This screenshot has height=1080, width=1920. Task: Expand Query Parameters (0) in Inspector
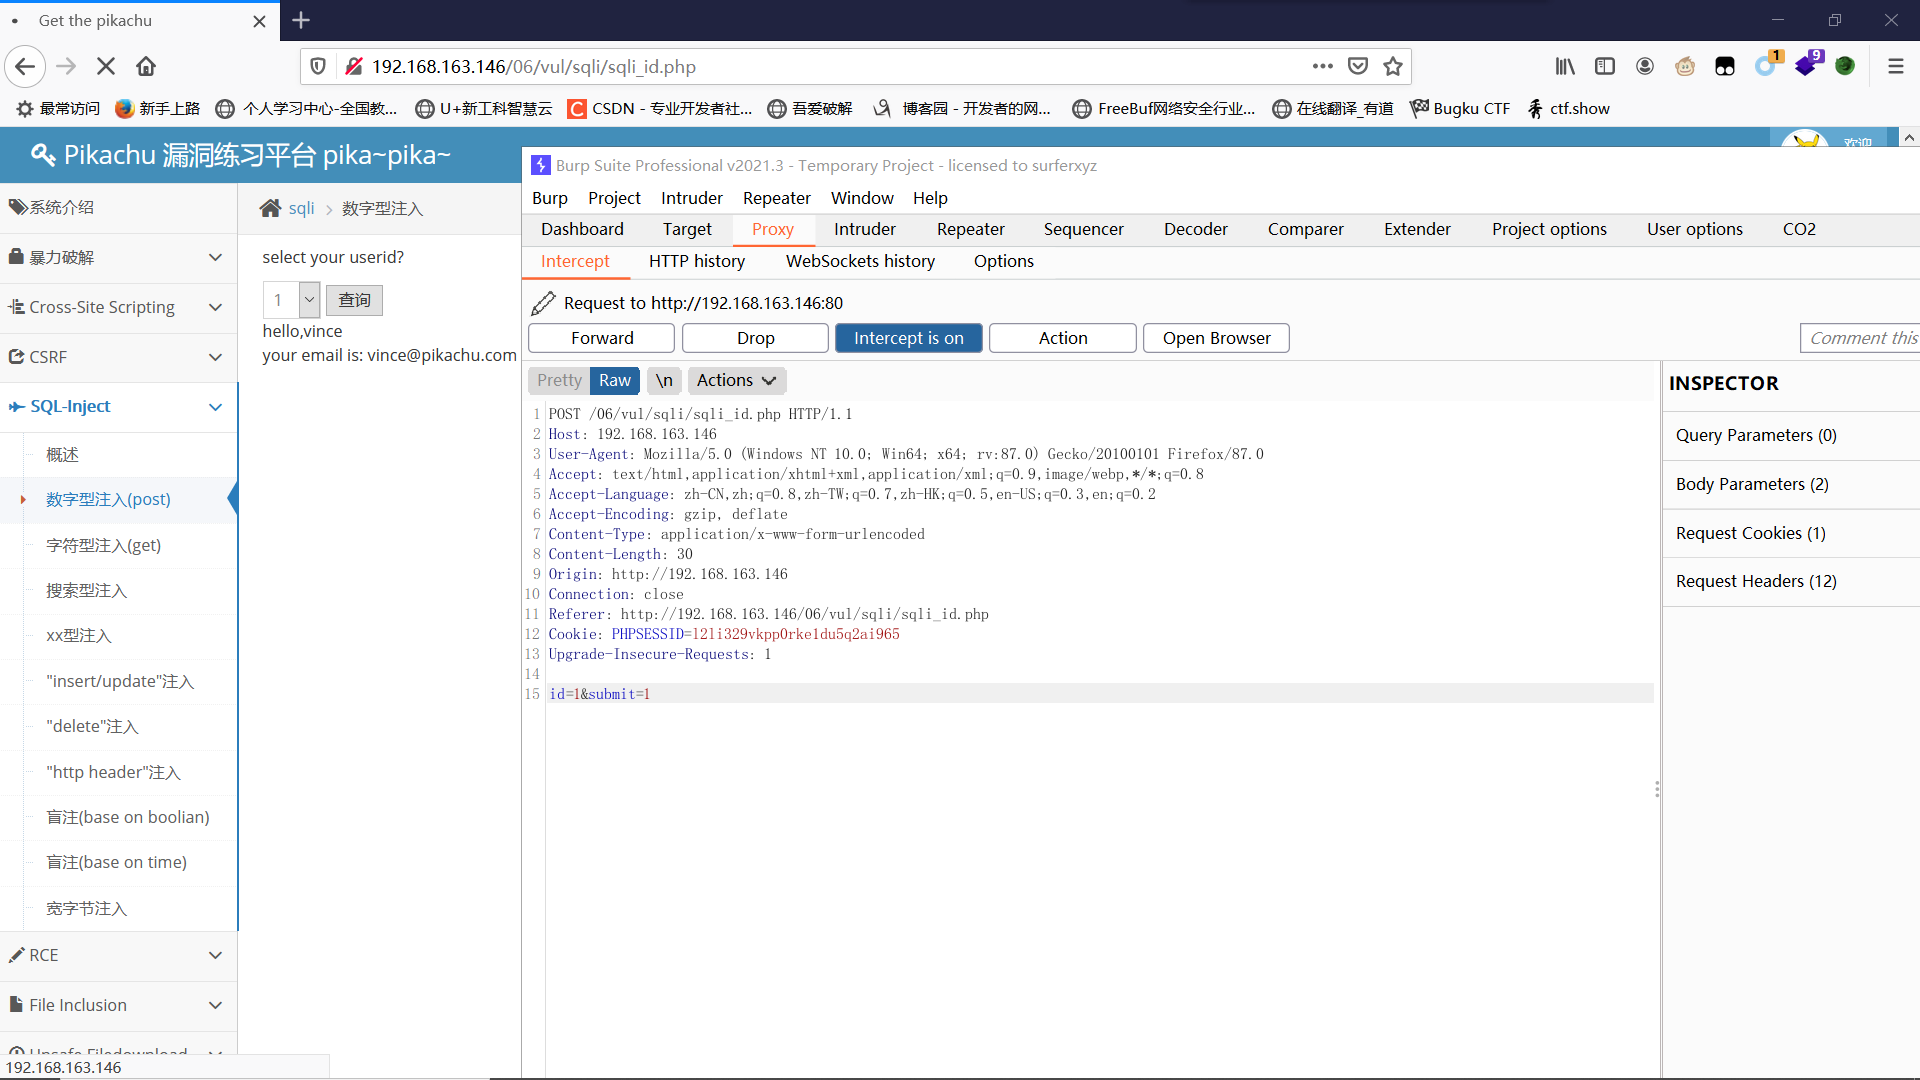[x=1790, y=435]
